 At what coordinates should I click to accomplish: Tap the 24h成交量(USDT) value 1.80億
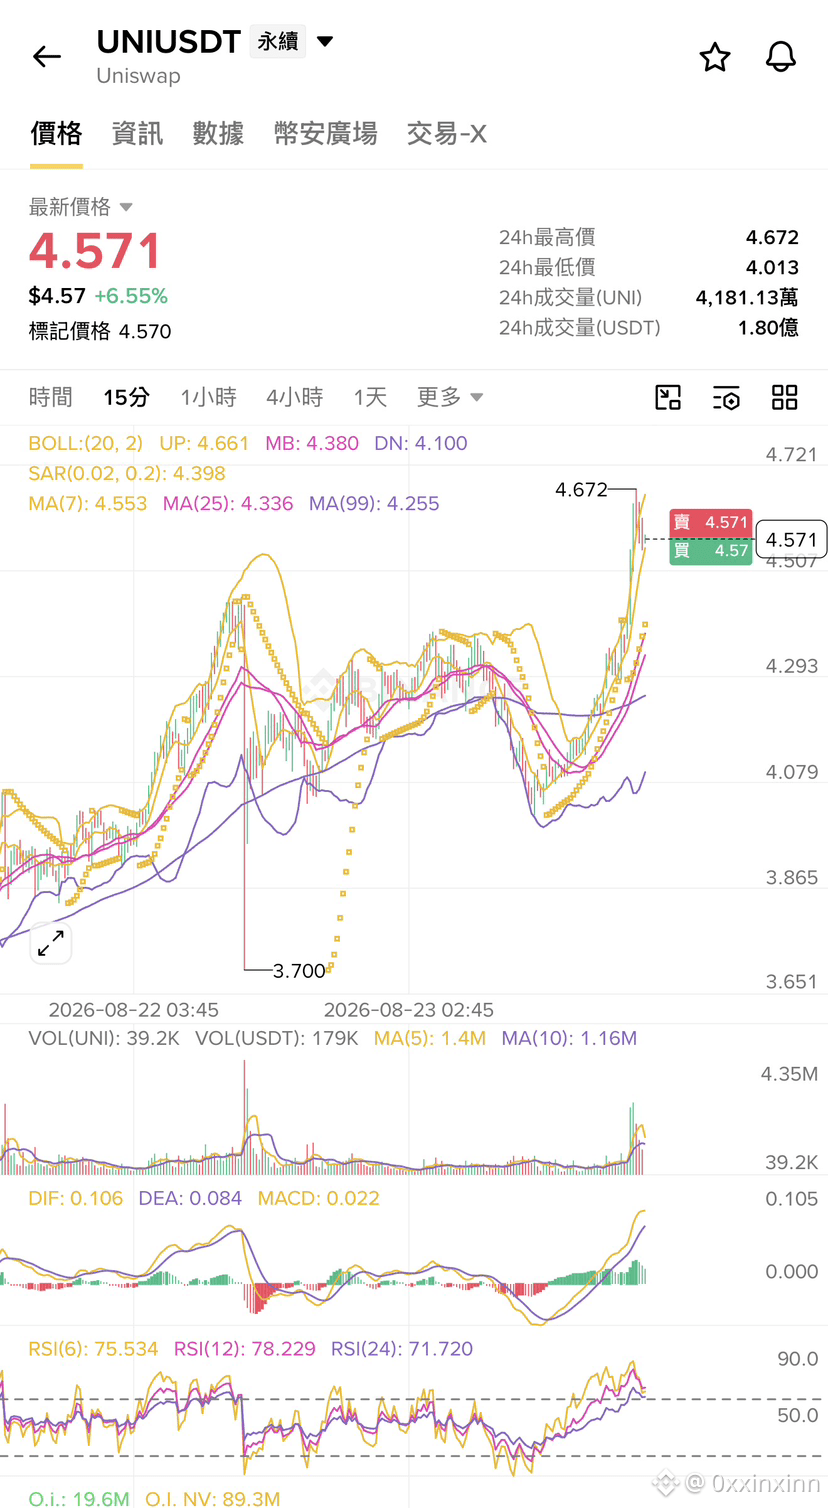point(768,327)
